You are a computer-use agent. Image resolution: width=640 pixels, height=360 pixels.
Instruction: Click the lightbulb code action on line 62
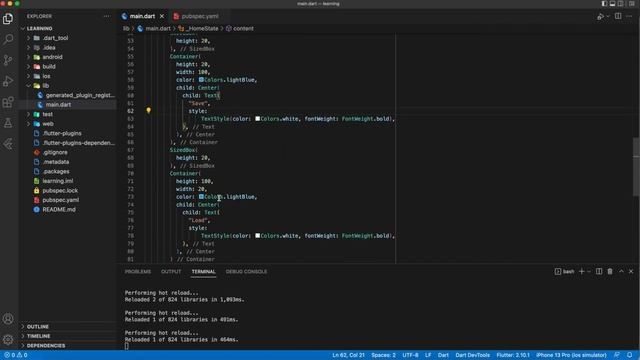click(x=149, y=111)
